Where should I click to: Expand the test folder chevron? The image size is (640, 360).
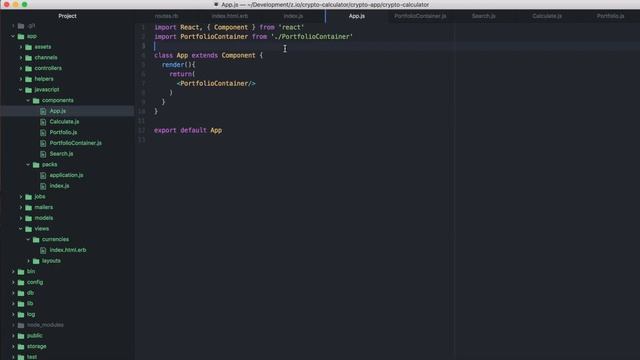[x=13, y=357]
